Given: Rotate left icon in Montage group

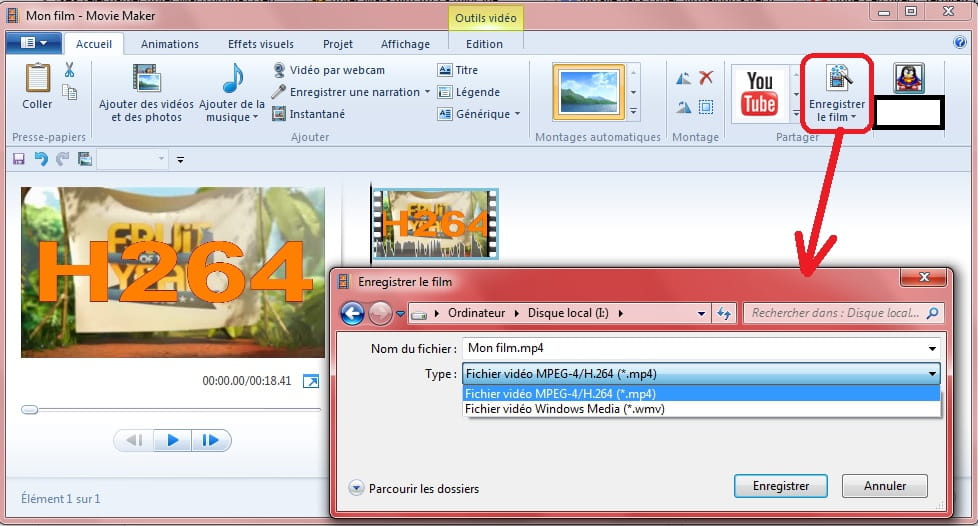Looking at the screenshot, I should pyautogui.click(x=684, y=78).
